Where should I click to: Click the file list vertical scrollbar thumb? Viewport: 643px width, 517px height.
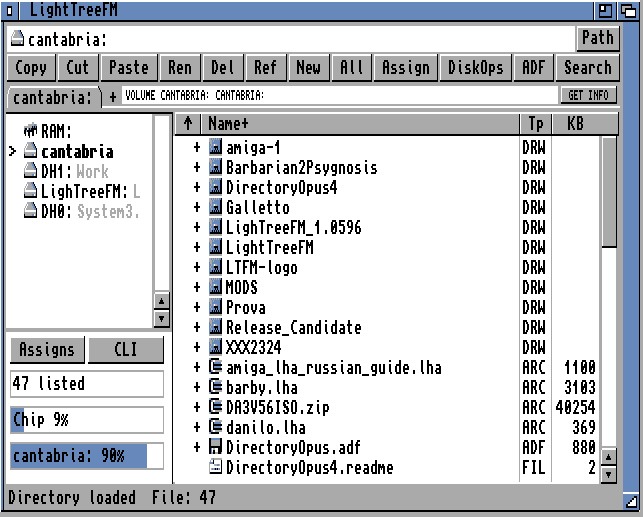click(609, 192)
